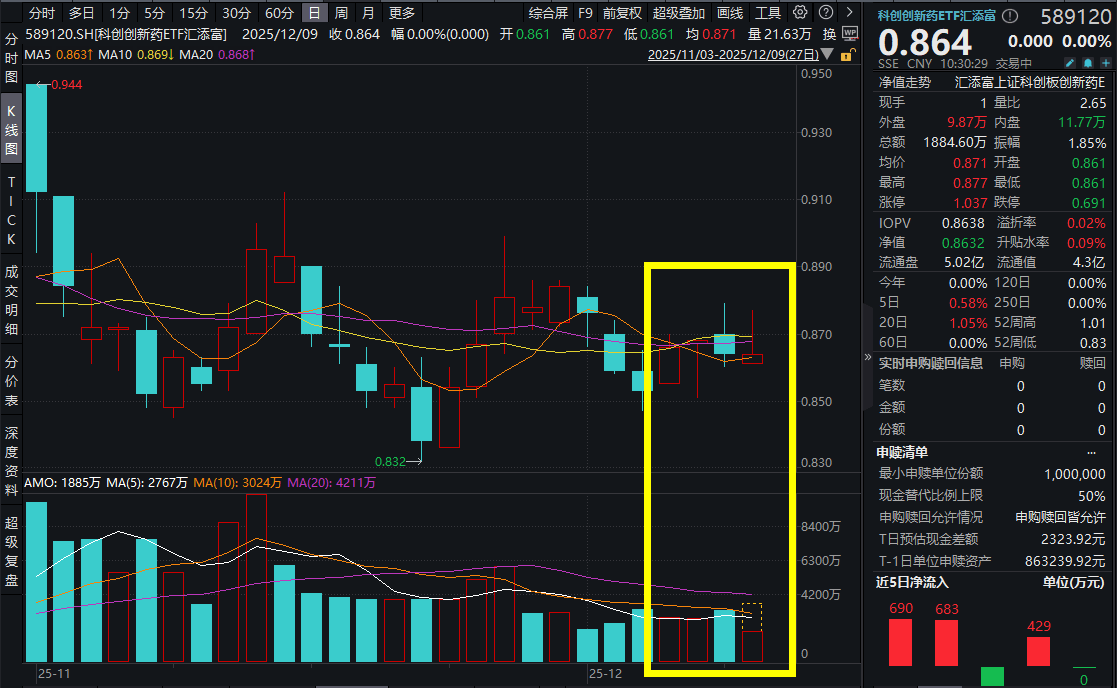Screen dimensions: 1117x688
Task: Open the 综合屏 view
Action: coord(548,13)
